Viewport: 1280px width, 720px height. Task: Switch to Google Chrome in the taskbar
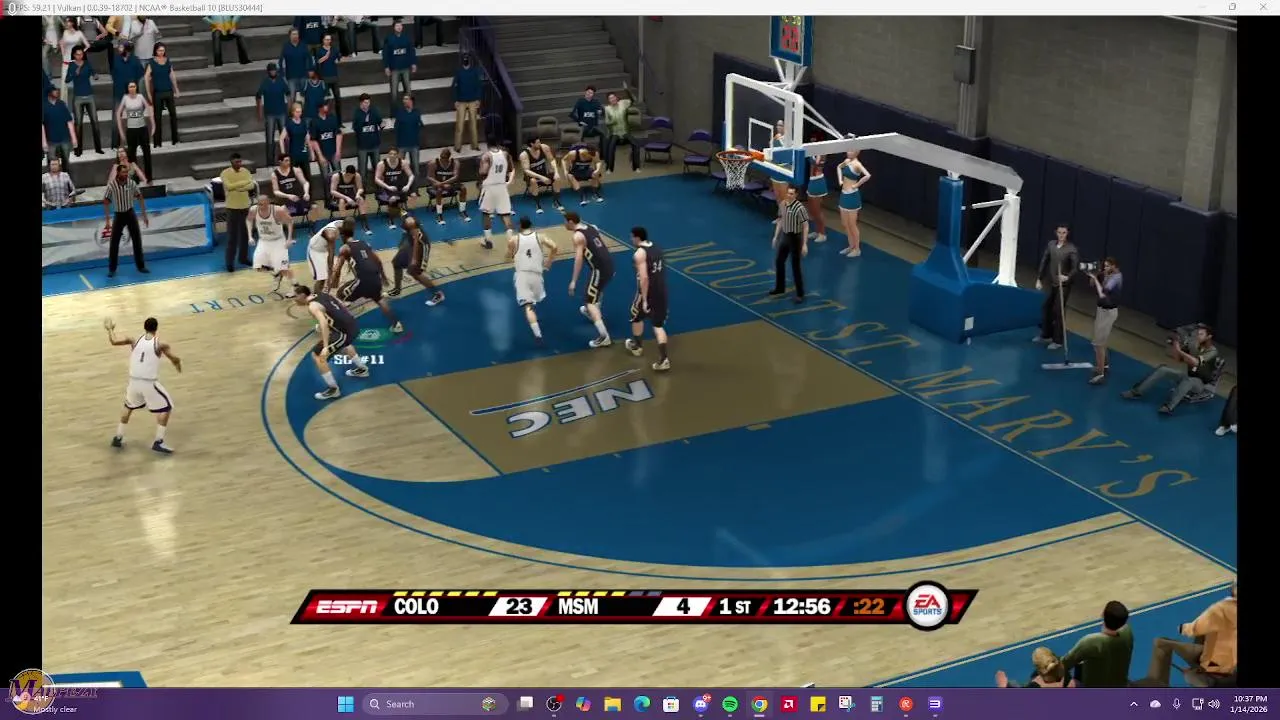pos(759,704)
